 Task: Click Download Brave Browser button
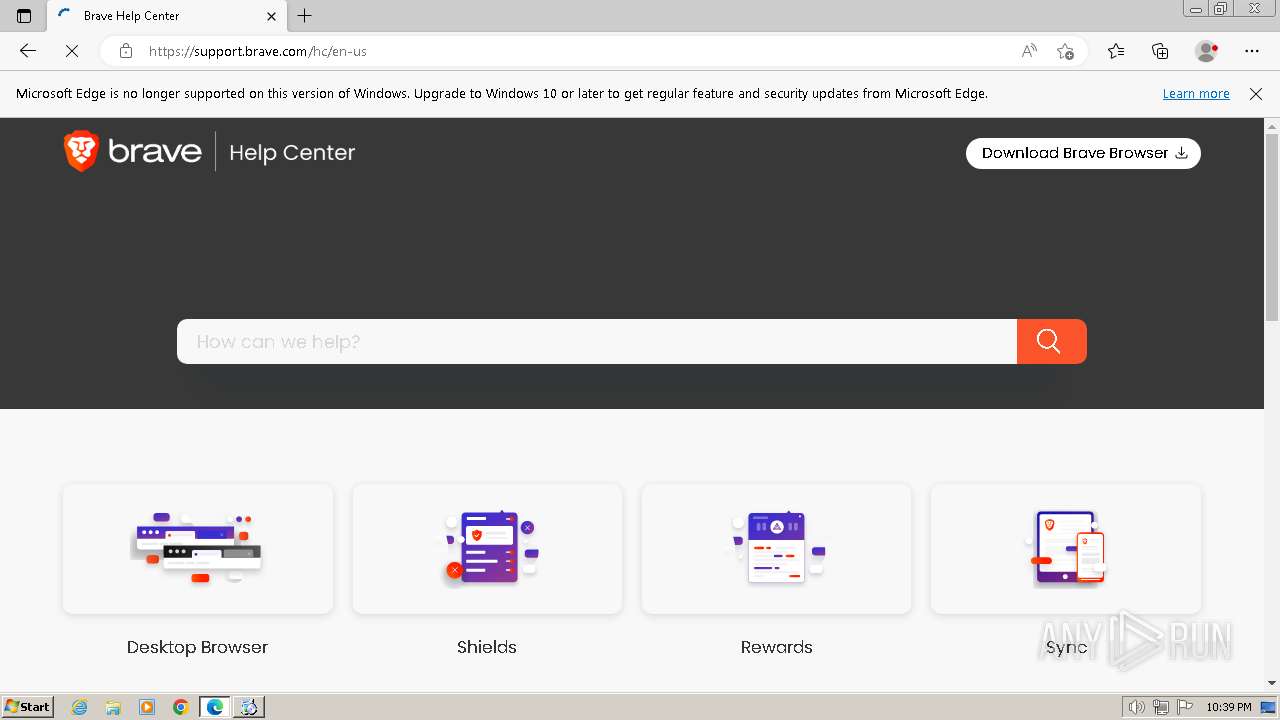[x=1083, y=153]
